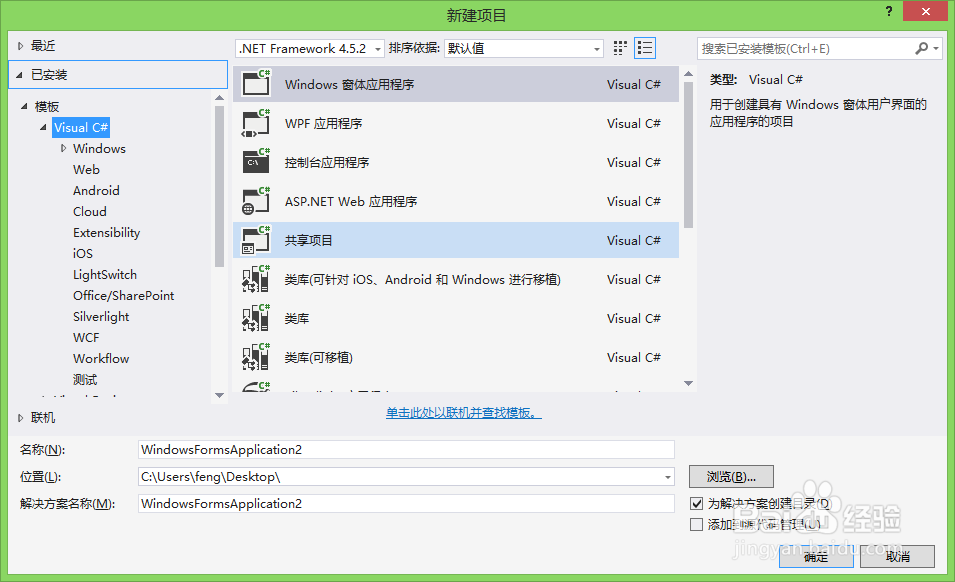This screenshot has width=955, height=582.
Task: Click the portable iOS/Android 类库 icon
Action: (256, 279)
